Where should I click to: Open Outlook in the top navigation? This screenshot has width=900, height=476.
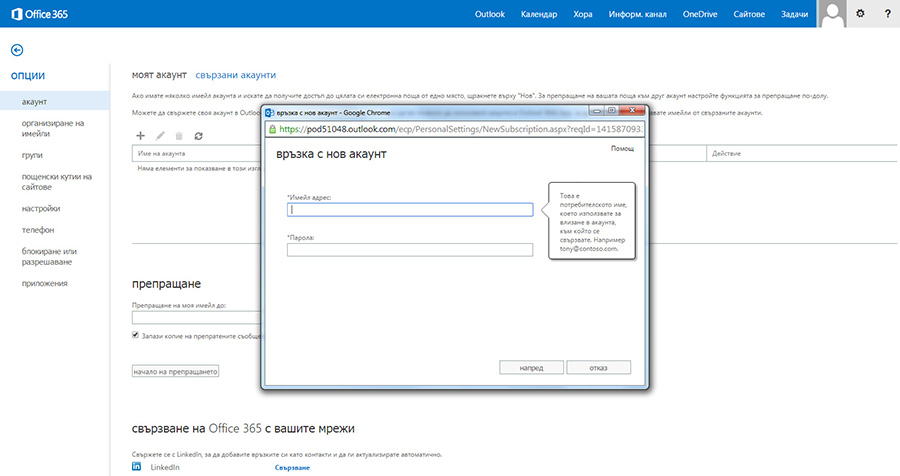point(490,14)
